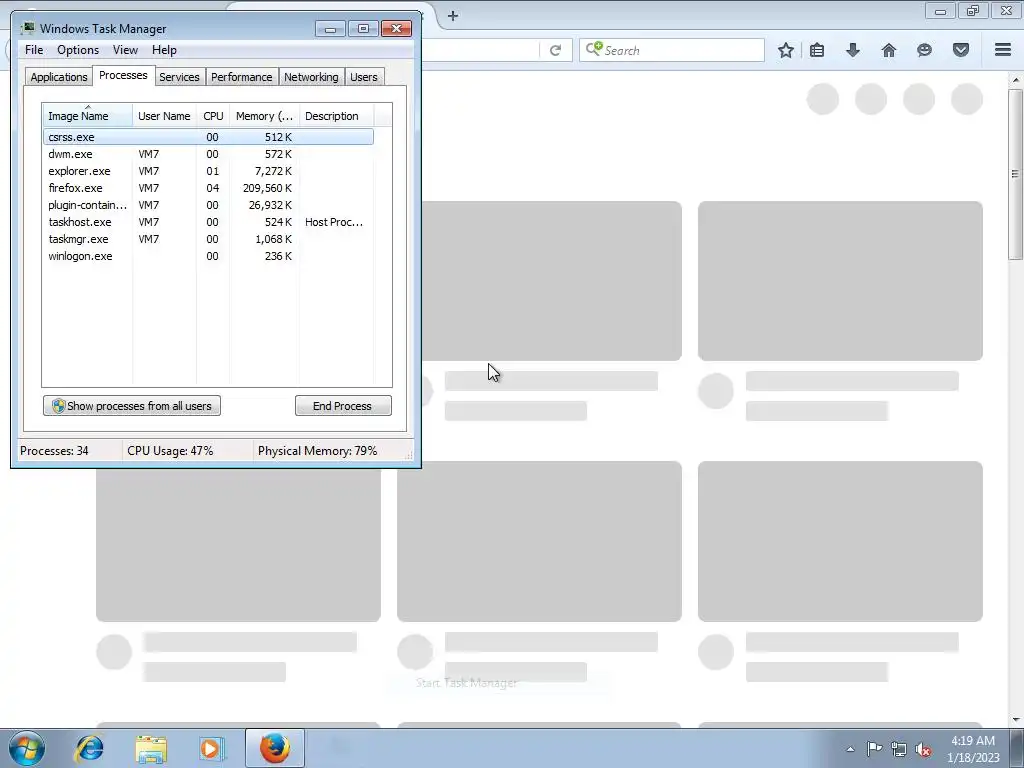Screen dimensions: 1024x768
Task: Select the plugin-contain... process row
Action: 208,205
